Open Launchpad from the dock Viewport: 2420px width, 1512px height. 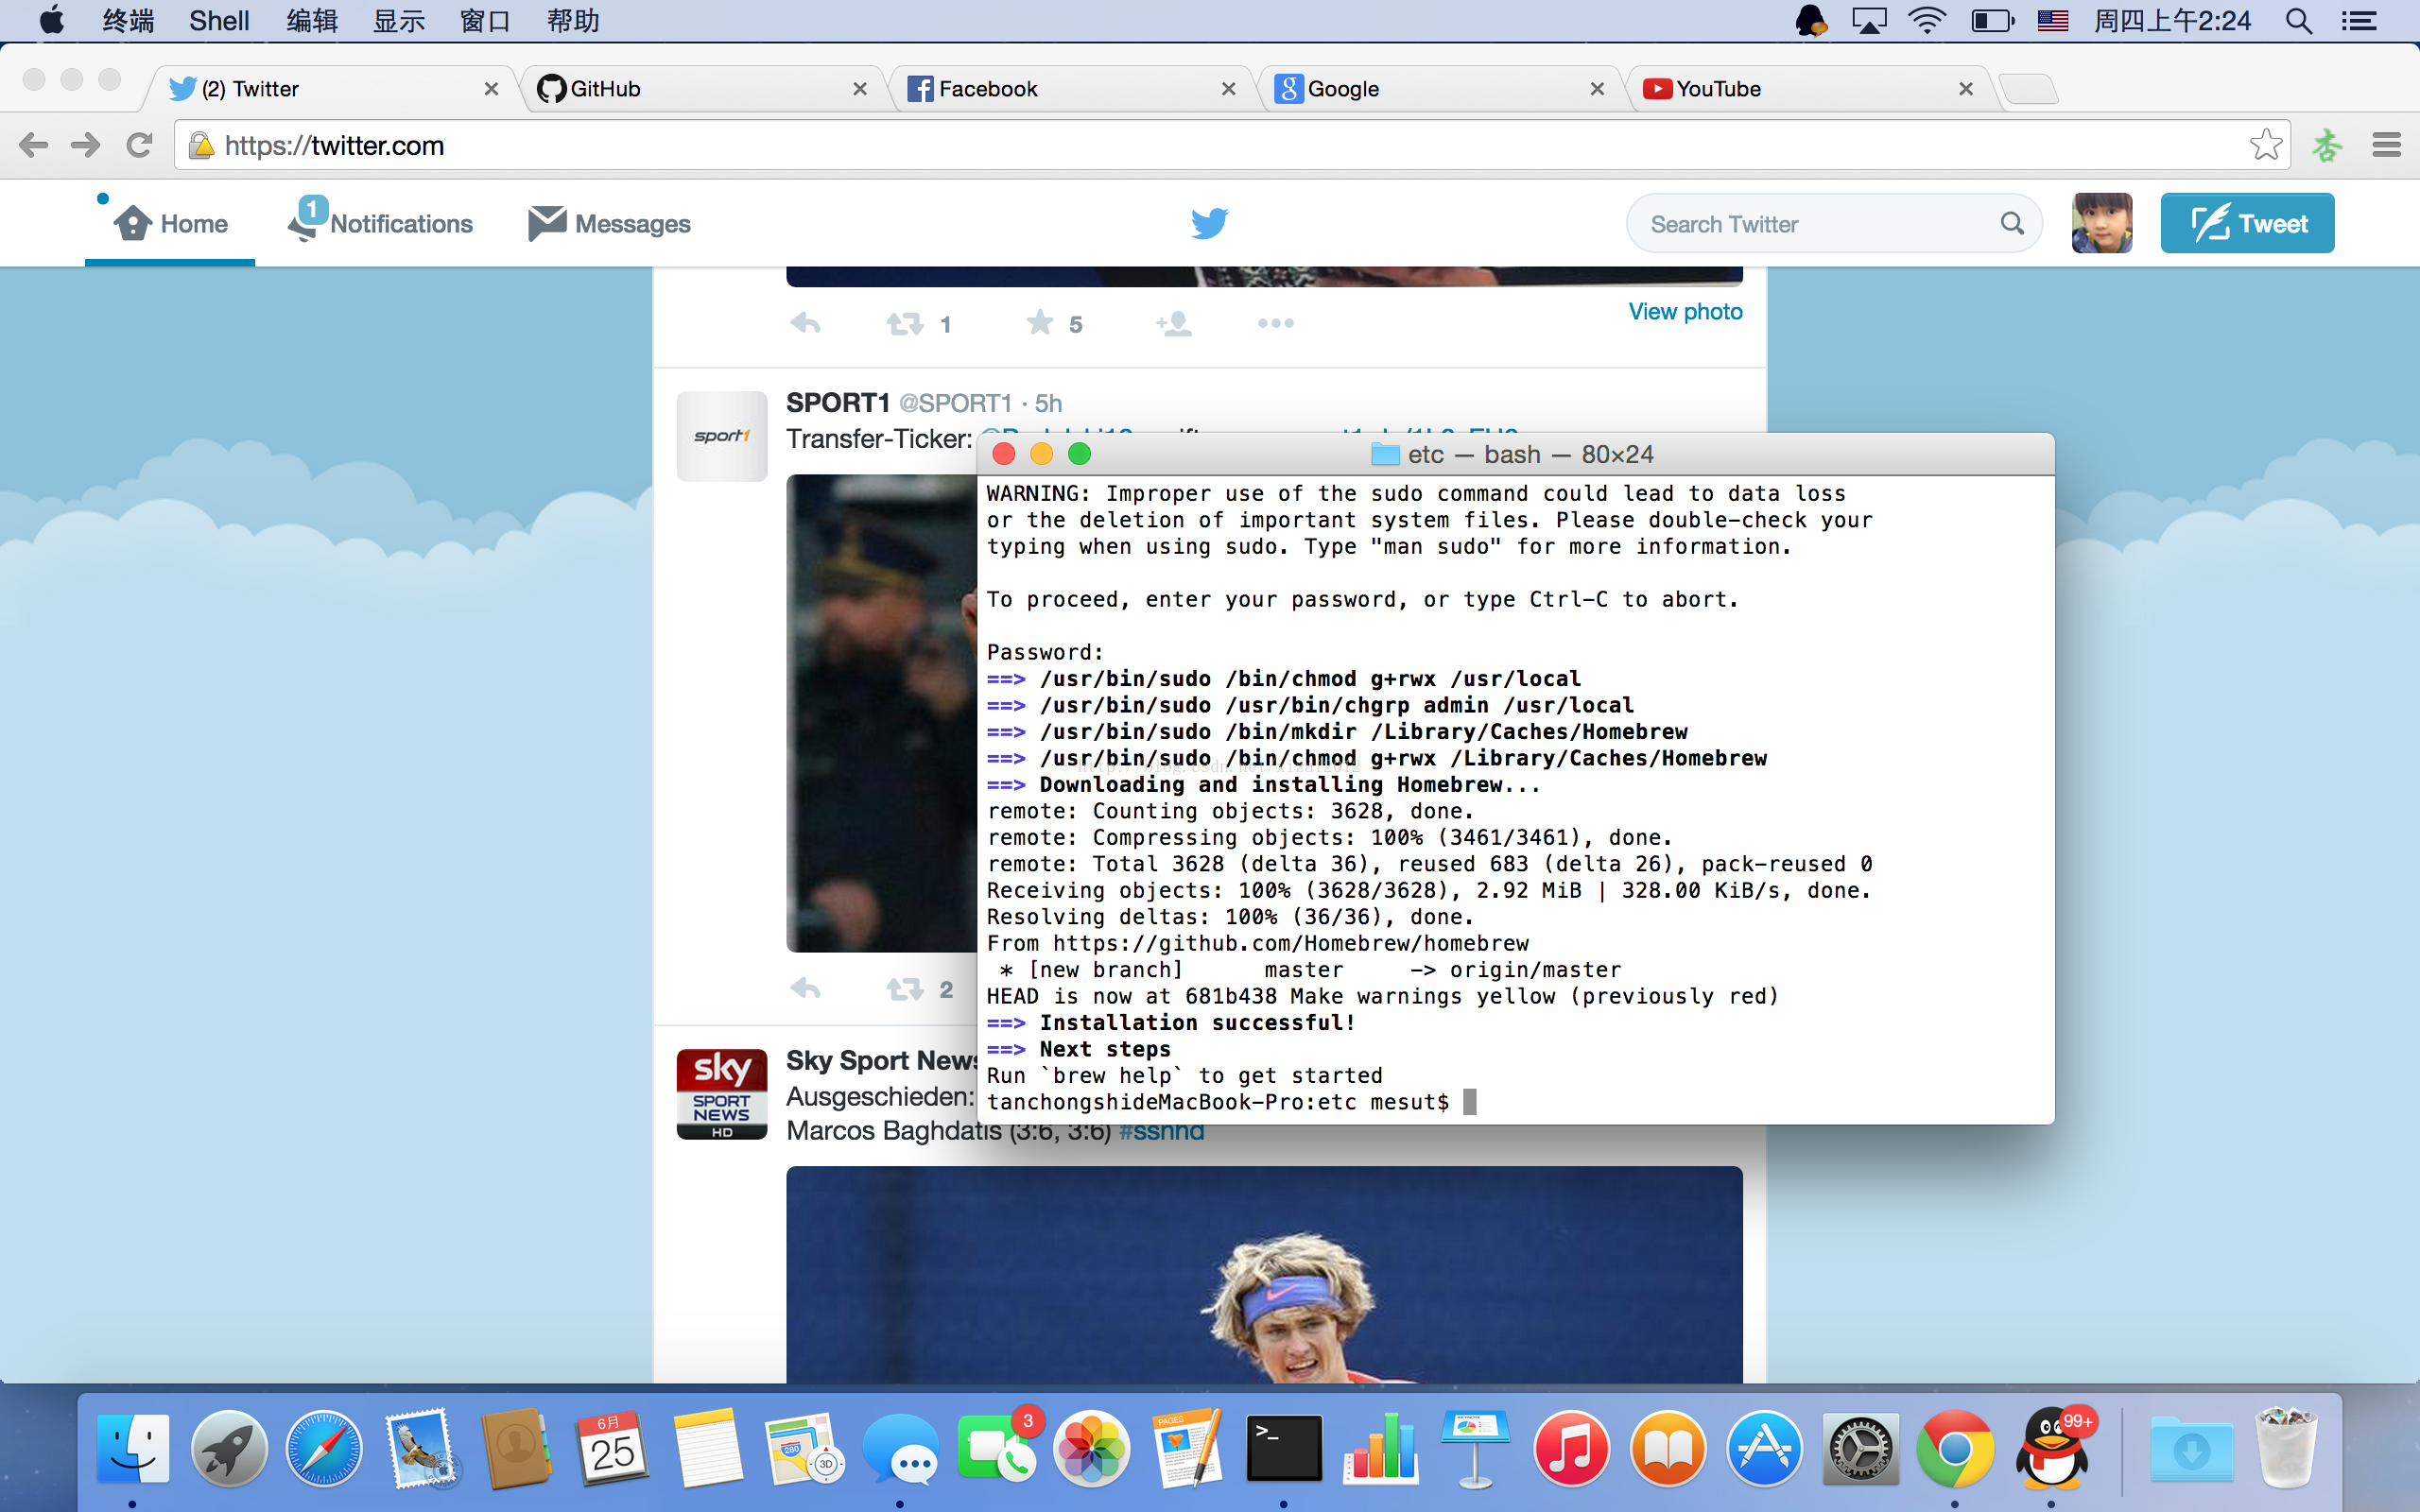pyautogui.click(x=229, y=1448)
